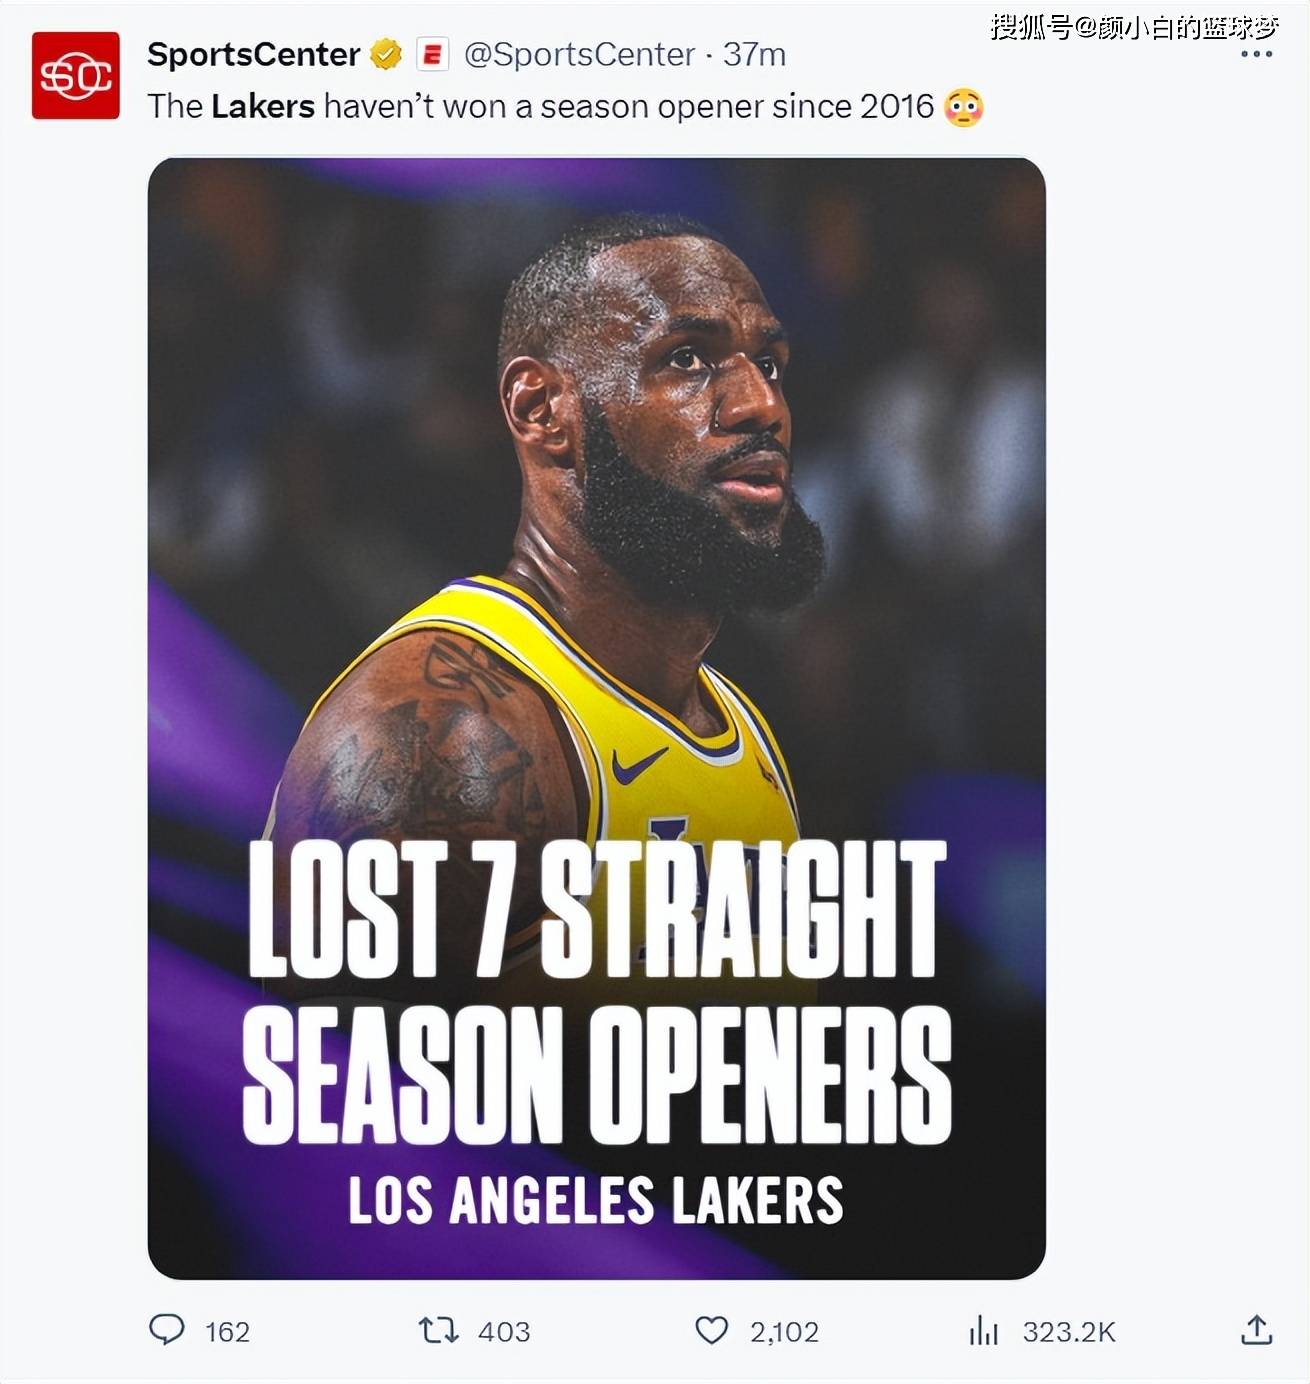The width and height of the screenshot is (1310, 1384).
Task: Click the bold Lakers word in the post
Action: coord(263,106)
